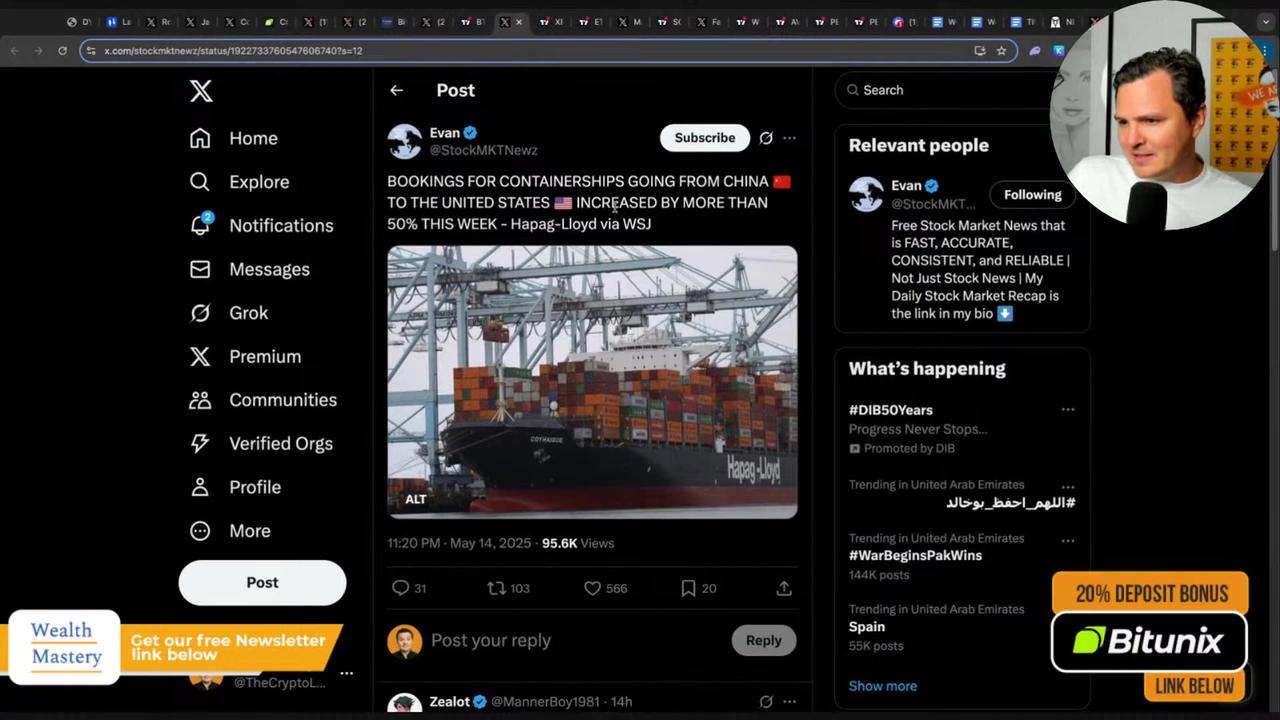Open Grok from the sidebar
The height and width of the screenshot is (720, 1280).
point(228,313)
